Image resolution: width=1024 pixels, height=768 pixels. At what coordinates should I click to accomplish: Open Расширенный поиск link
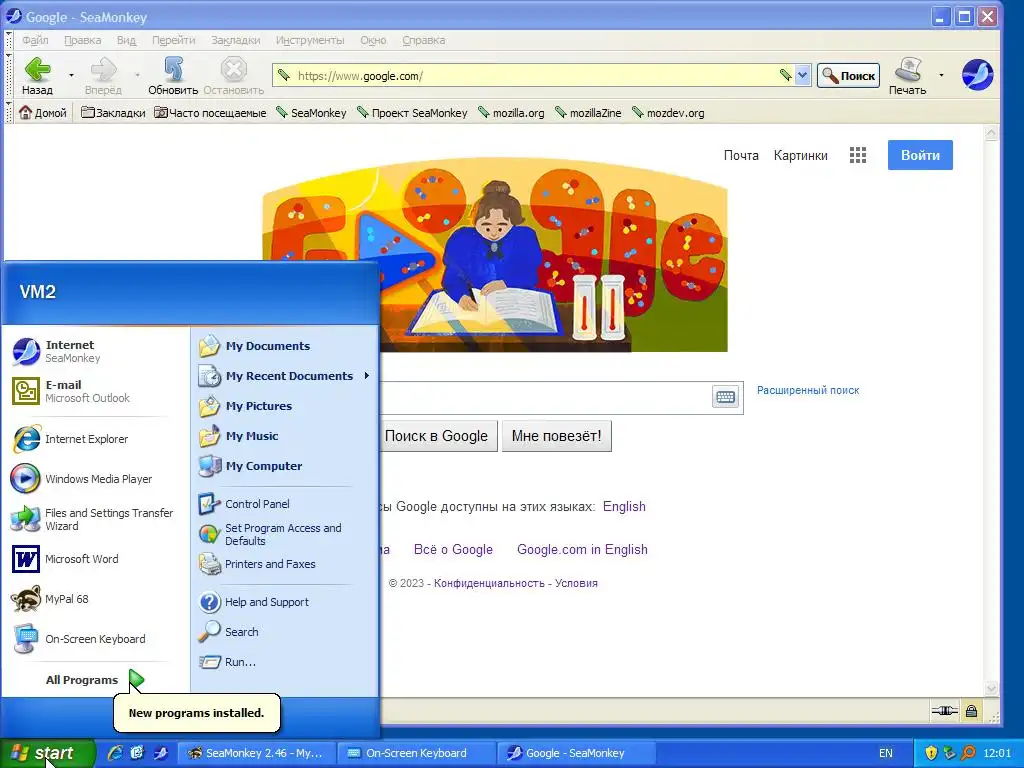pyautogui.click(x=808, y=390)
